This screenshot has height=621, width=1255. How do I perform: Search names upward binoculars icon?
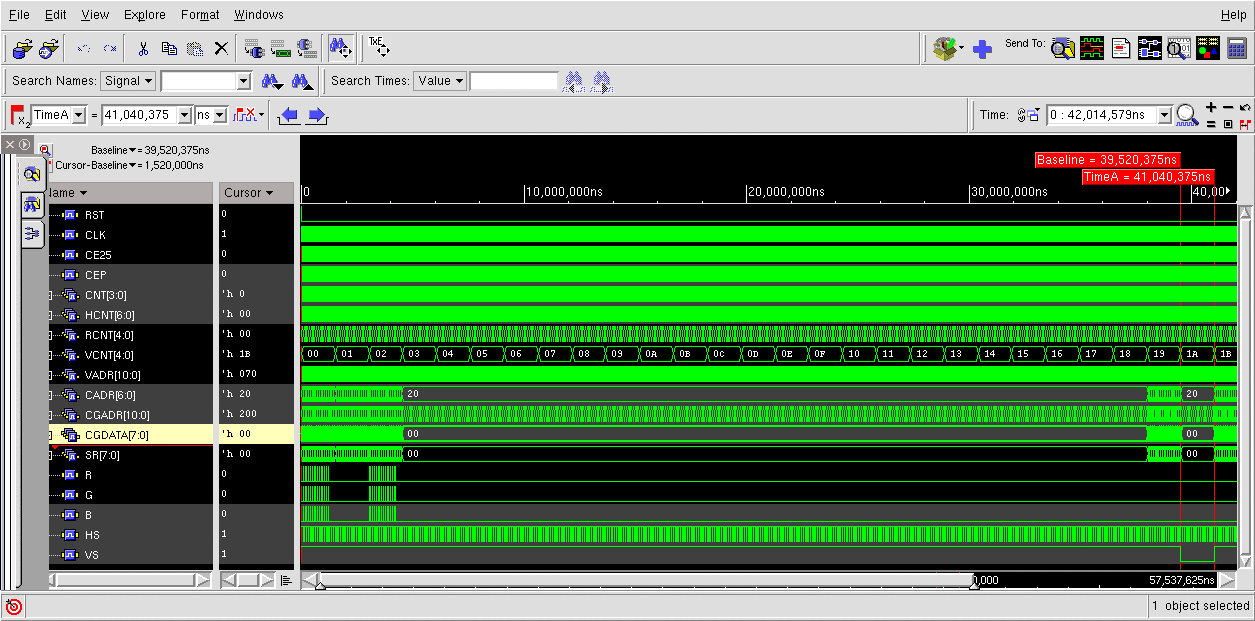[x=301, y=81]
